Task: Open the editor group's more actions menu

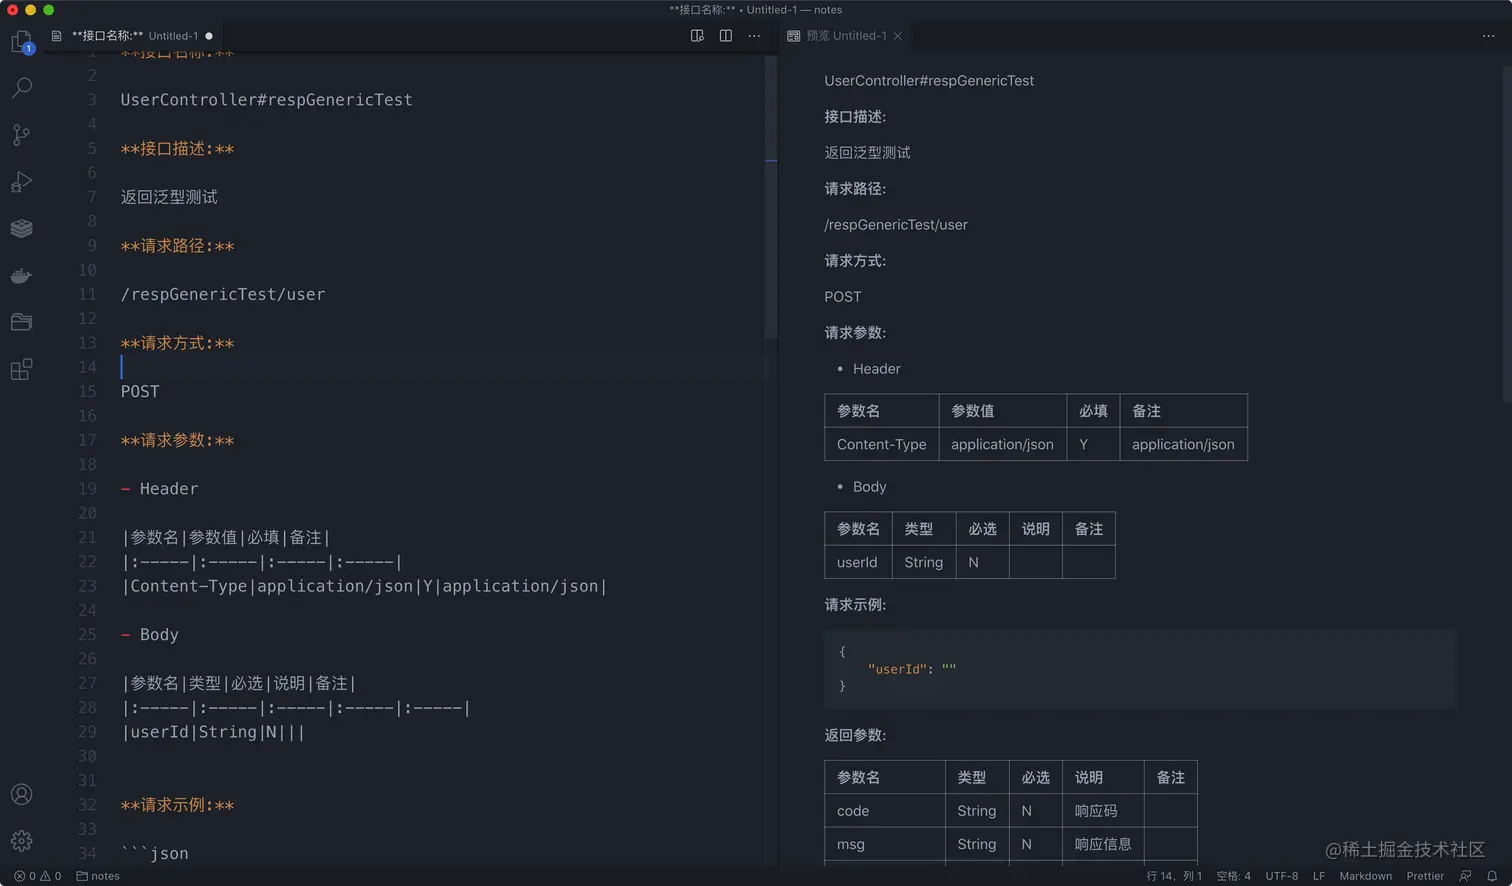Action: (x=754, y=36)
